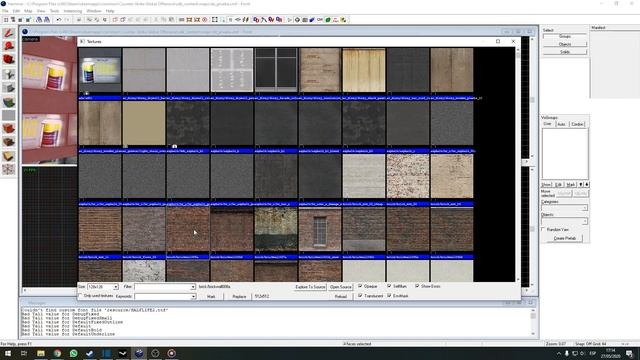Screen dimensions: 640x360
Task: Select the red Selection tool in left toolbar
Action: 9,33
